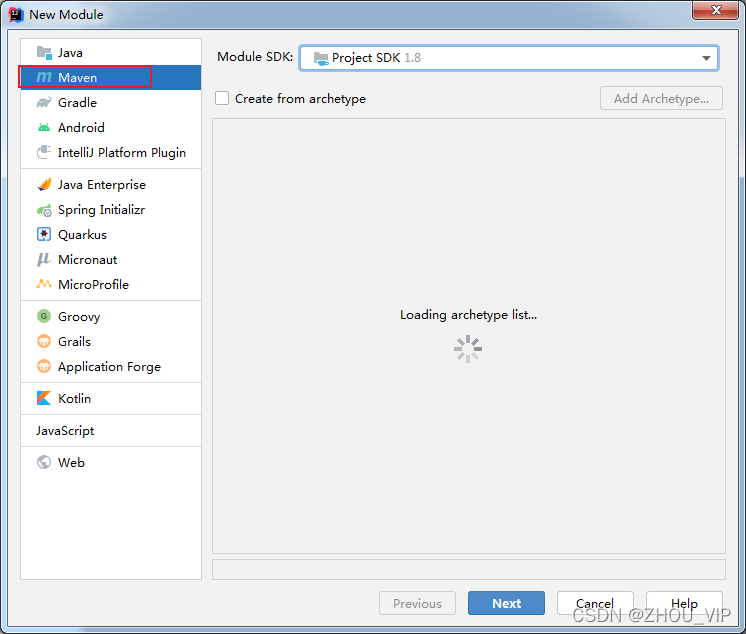Pick Micronaut from generator list
This screenshot has height=634, width=746.
(111, 259)
